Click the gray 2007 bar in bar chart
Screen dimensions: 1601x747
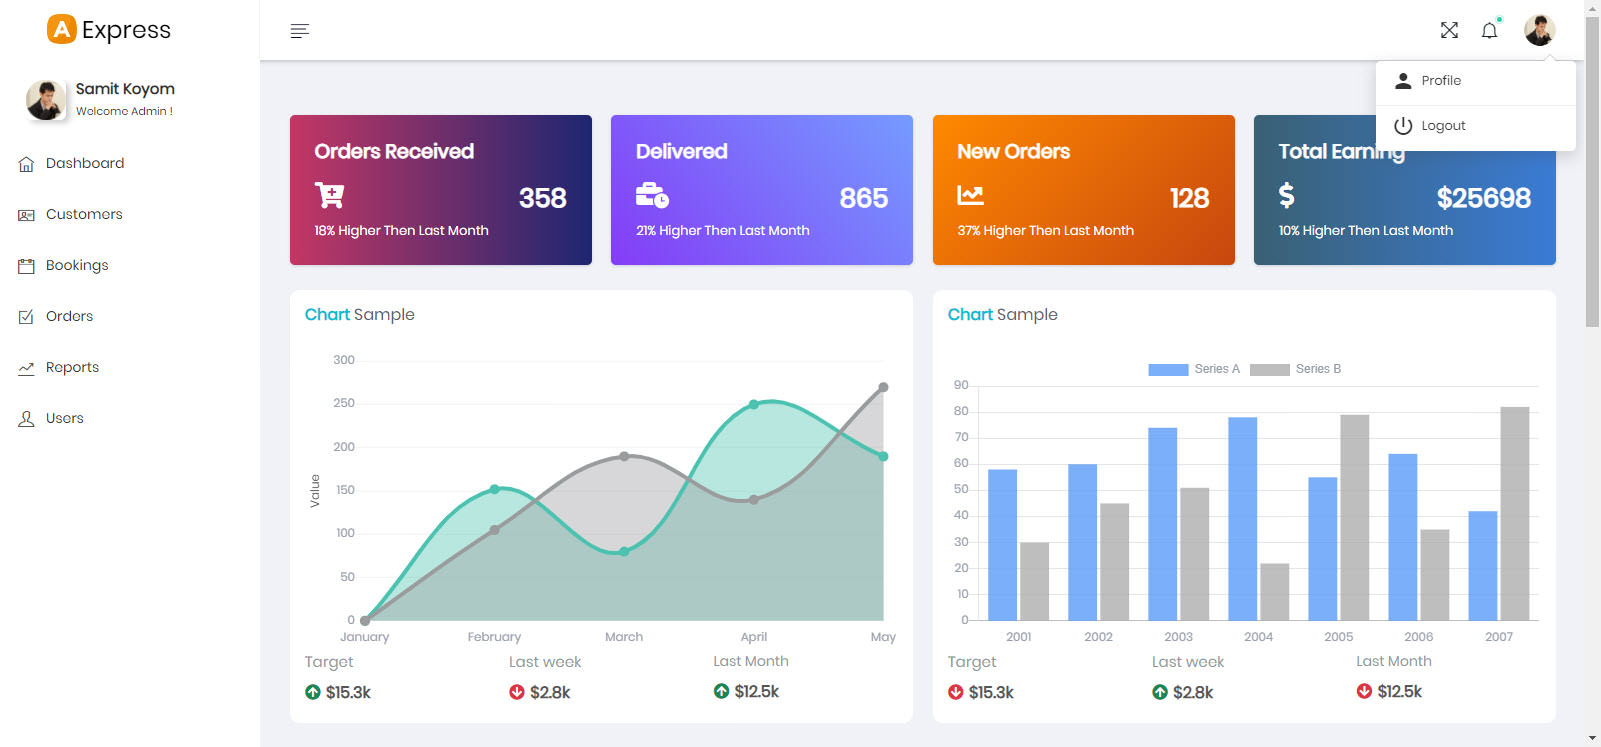point(1515,514)
